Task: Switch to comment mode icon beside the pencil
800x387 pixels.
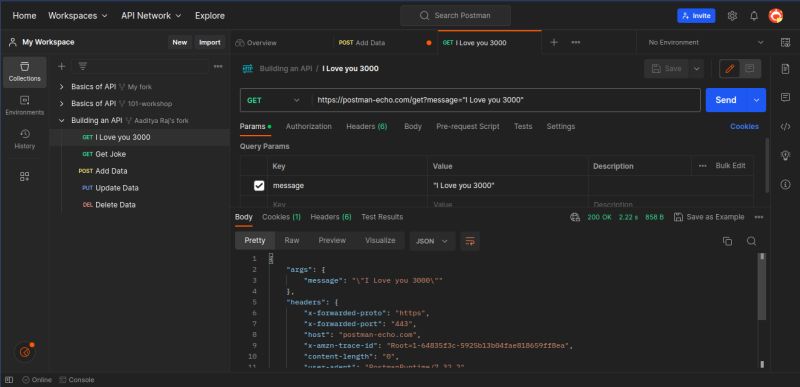Action: (749, 68)
